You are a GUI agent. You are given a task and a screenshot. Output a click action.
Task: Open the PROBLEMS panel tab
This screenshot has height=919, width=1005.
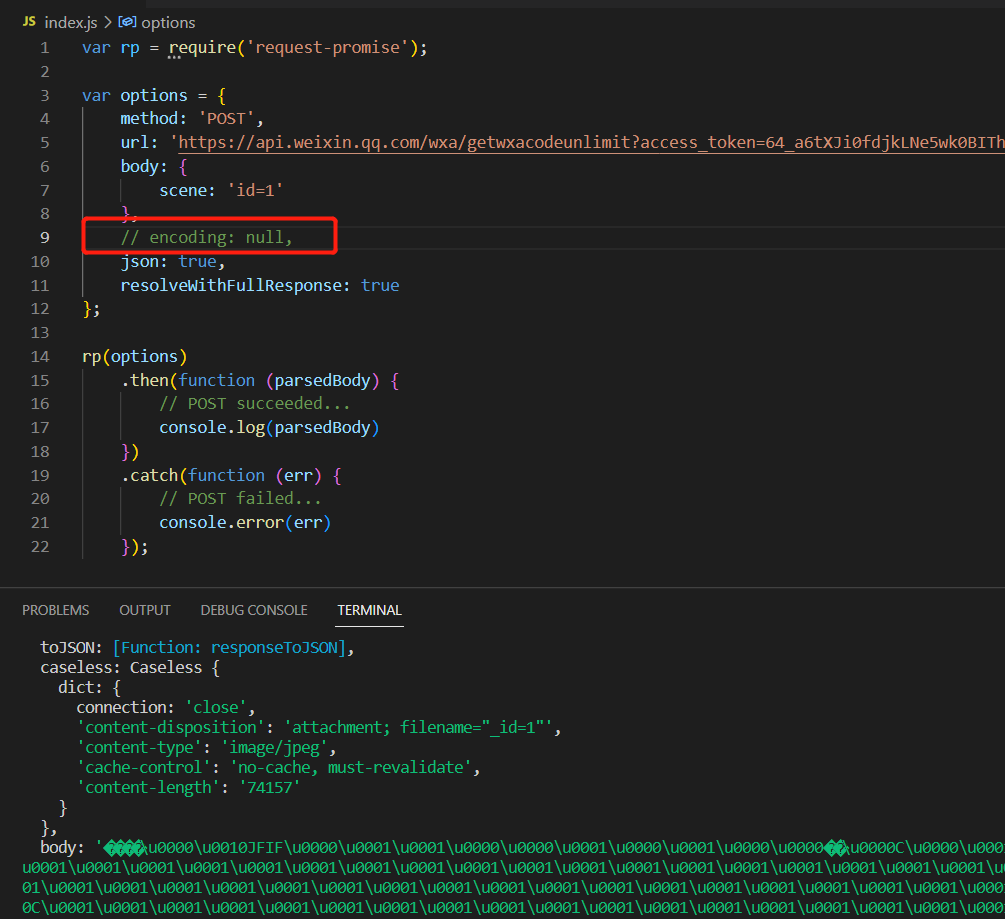pos(56,610)
